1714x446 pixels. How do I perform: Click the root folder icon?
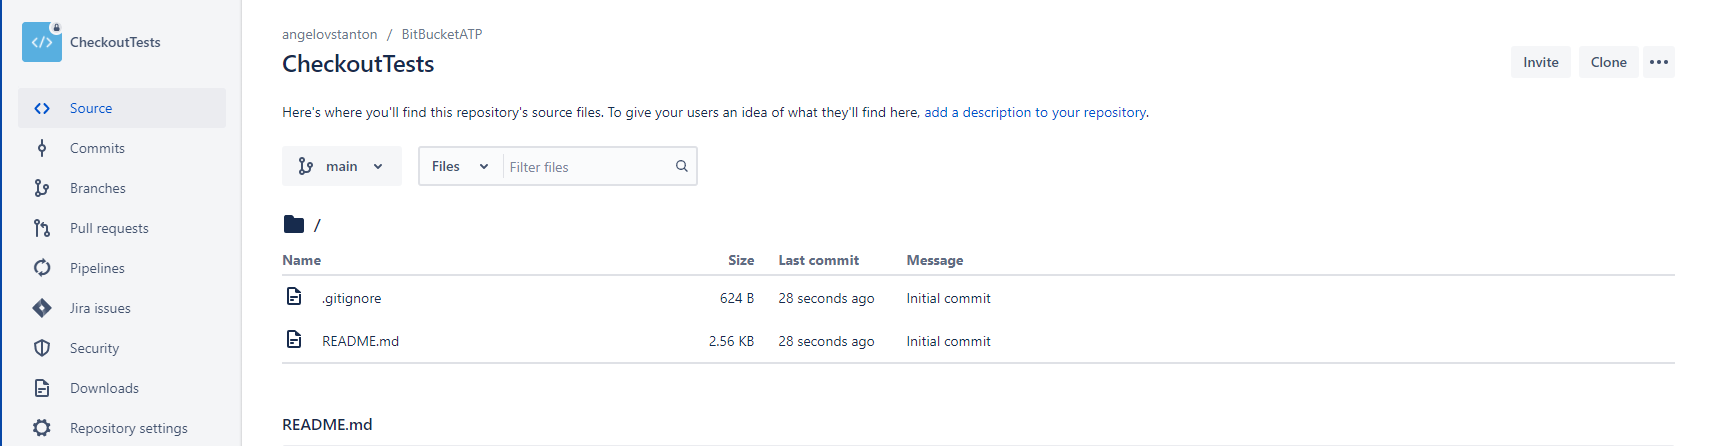pos(294,224)
